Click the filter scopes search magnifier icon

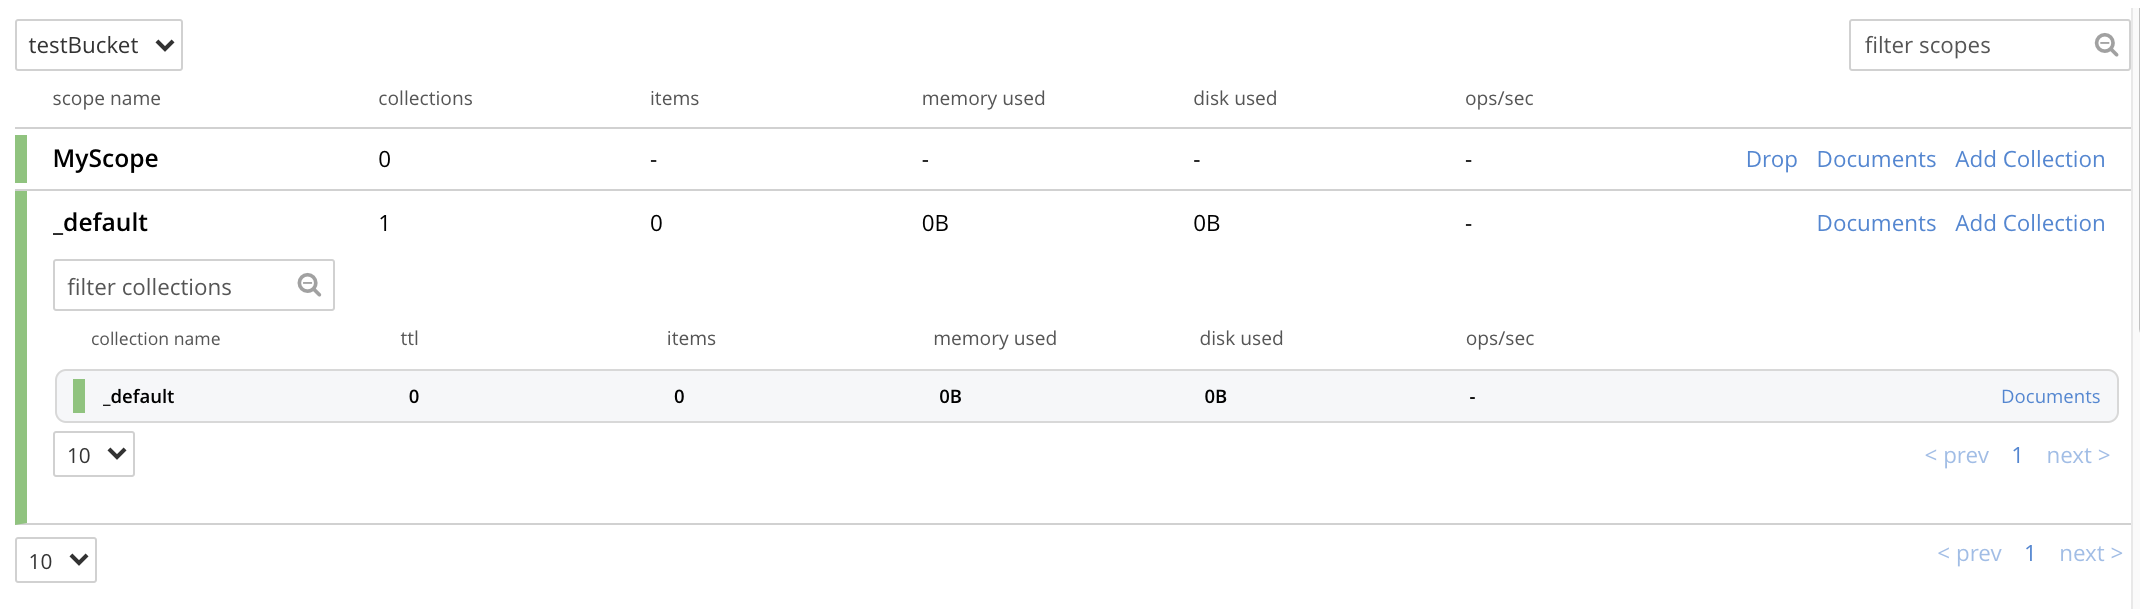point(2106,45)
